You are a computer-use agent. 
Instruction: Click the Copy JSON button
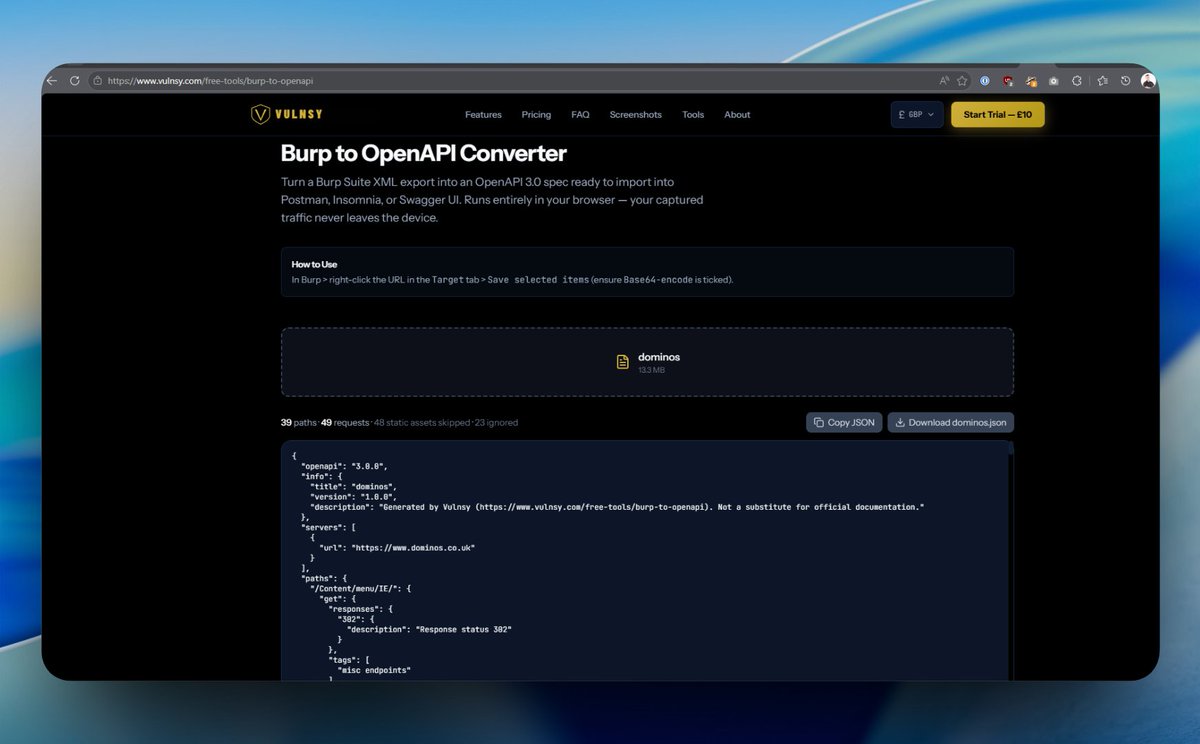(844, 422)
